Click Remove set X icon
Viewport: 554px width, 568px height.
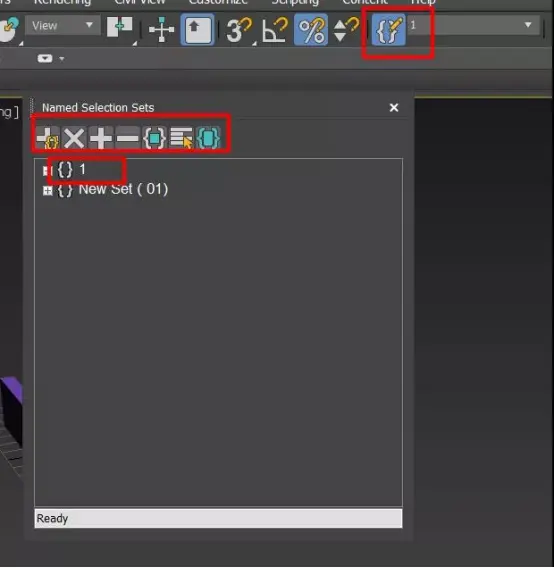click(x=74, y=138)
